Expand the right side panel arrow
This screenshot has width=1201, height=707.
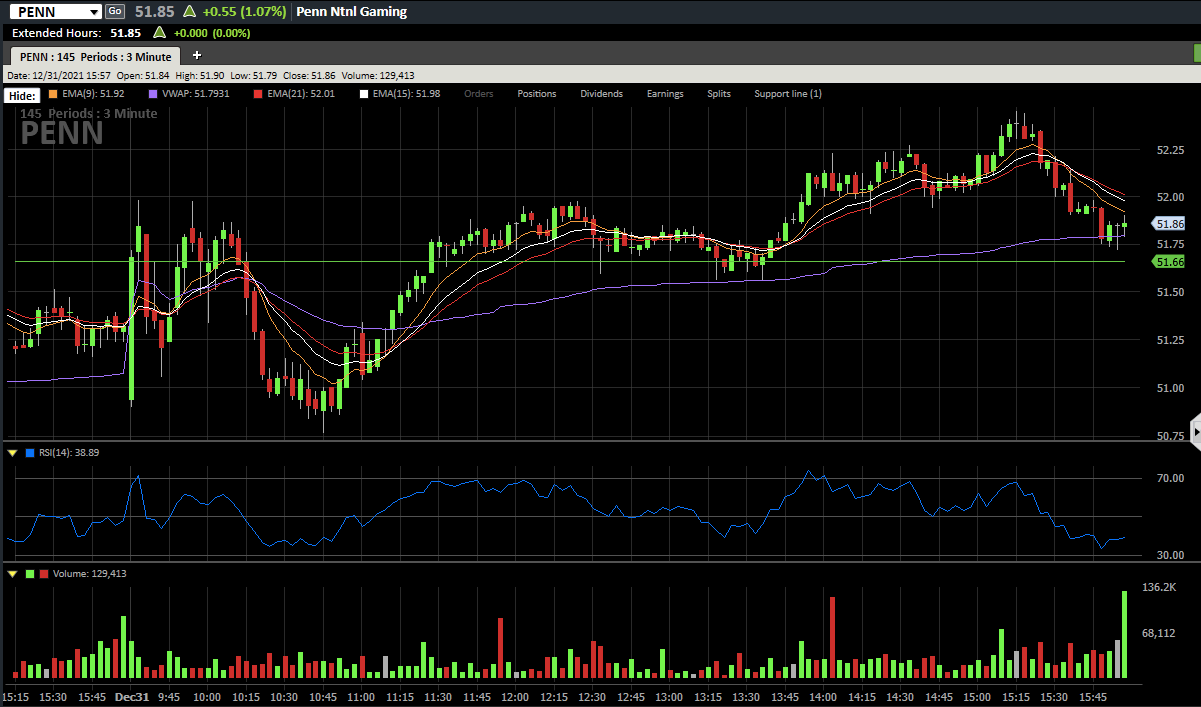[1195, 426]
